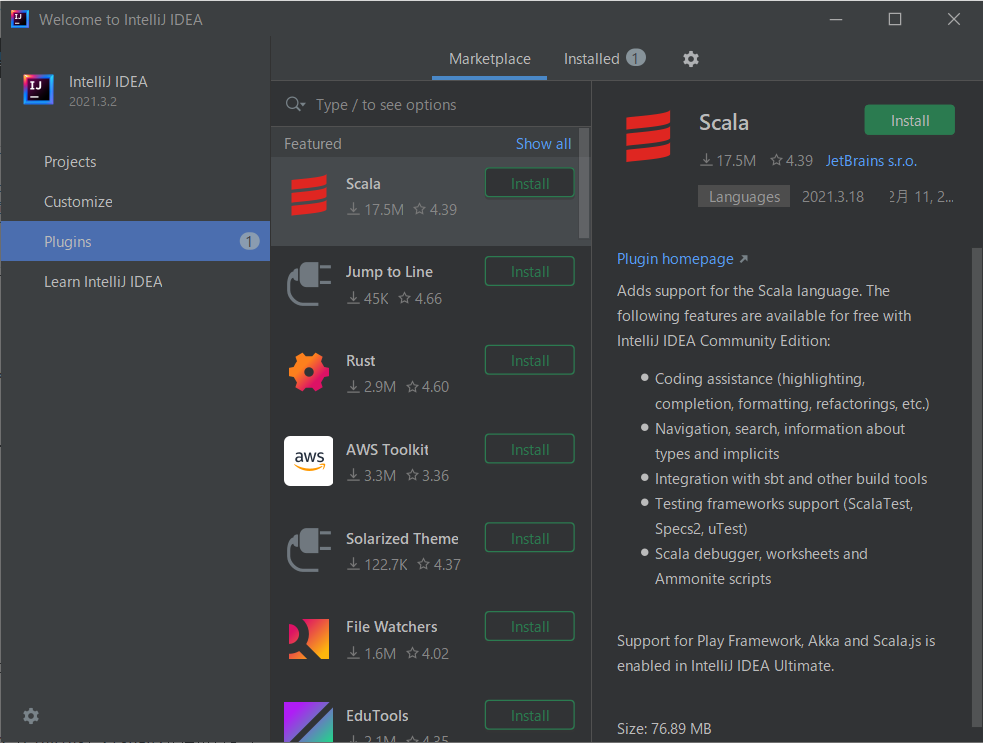
Task: Install the EduTools plugin
Action: tap(530, 715)
